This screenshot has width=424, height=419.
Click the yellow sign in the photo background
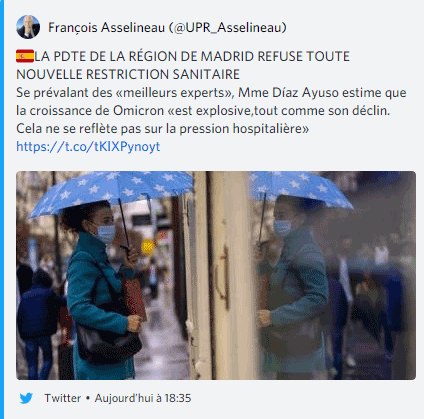pos(148,247)
